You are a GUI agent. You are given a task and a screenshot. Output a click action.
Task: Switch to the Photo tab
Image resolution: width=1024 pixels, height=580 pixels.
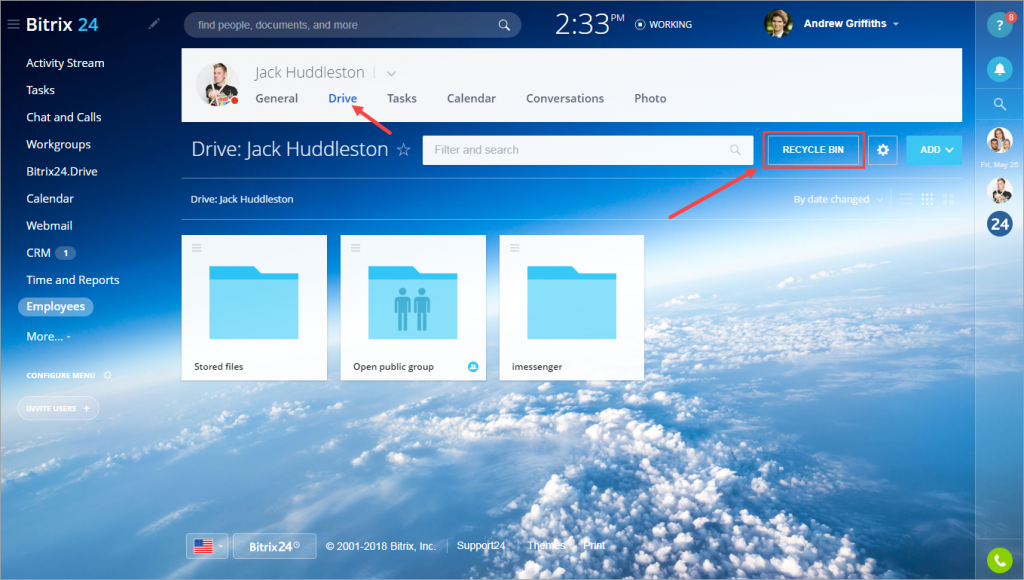pyautogui.click(x=650, y=99)
